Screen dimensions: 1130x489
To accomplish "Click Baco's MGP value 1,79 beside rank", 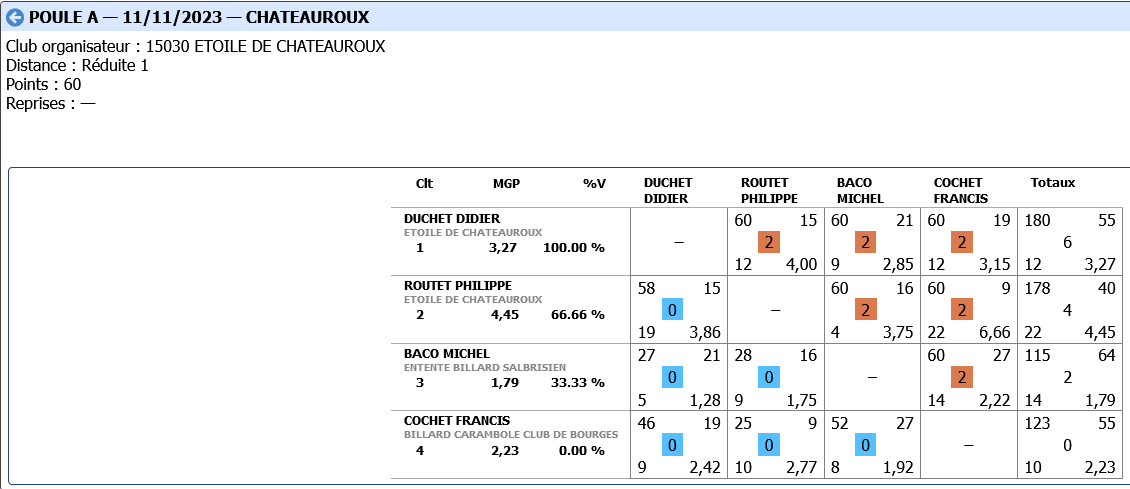I will pos(504,382).
